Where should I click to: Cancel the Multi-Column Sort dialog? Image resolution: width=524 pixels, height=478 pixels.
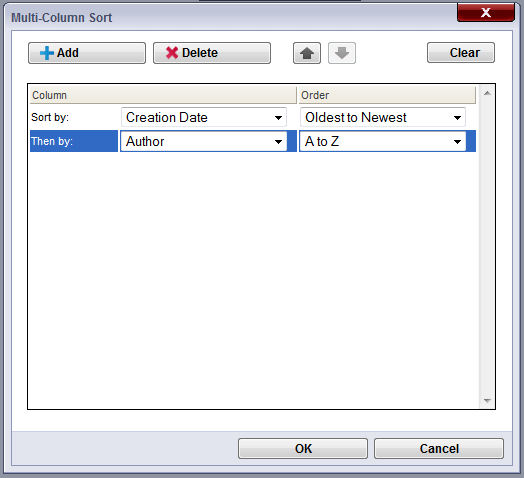(439, 449)
